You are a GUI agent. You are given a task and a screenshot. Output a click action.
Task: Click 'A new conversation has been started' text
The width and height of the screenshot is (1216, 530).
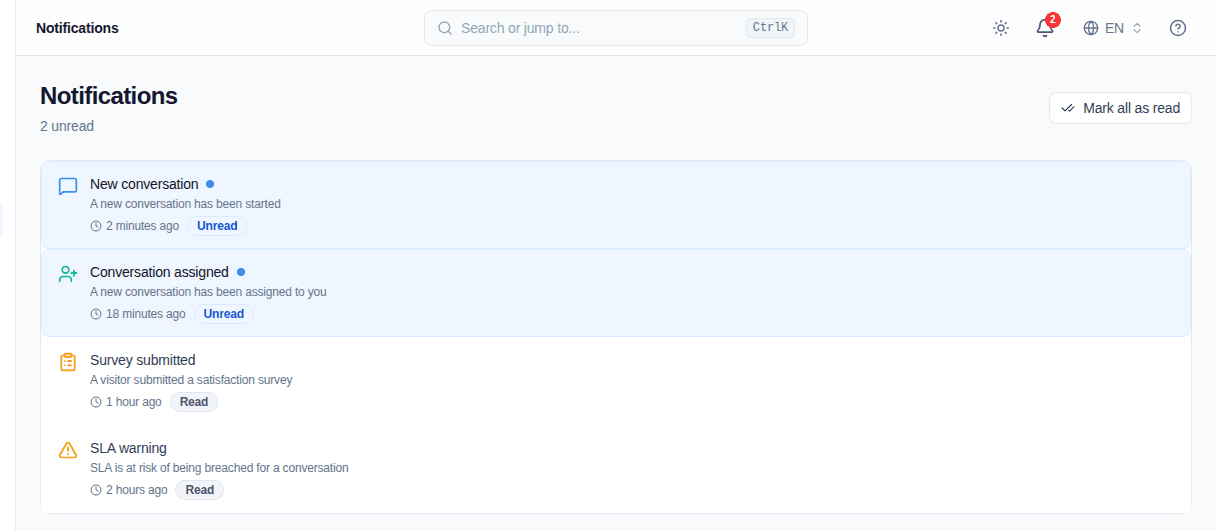tap(185, 204)
